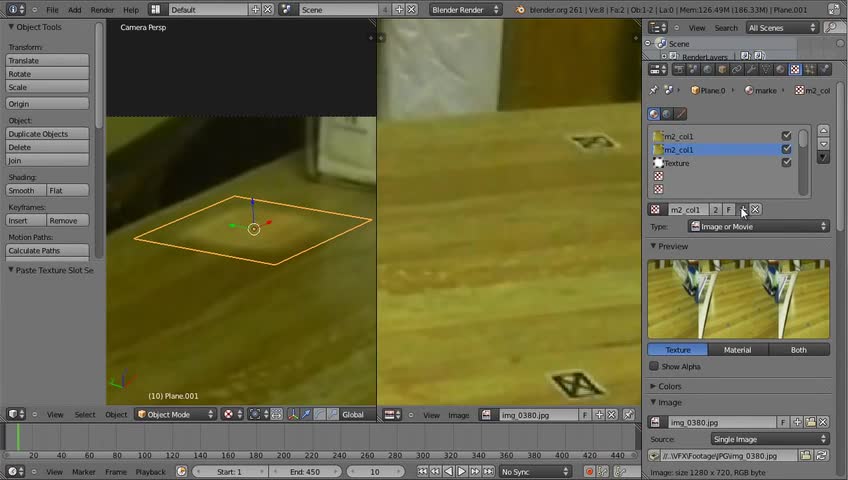Unlink the m2_col1 texture with X

coord(756,209)
